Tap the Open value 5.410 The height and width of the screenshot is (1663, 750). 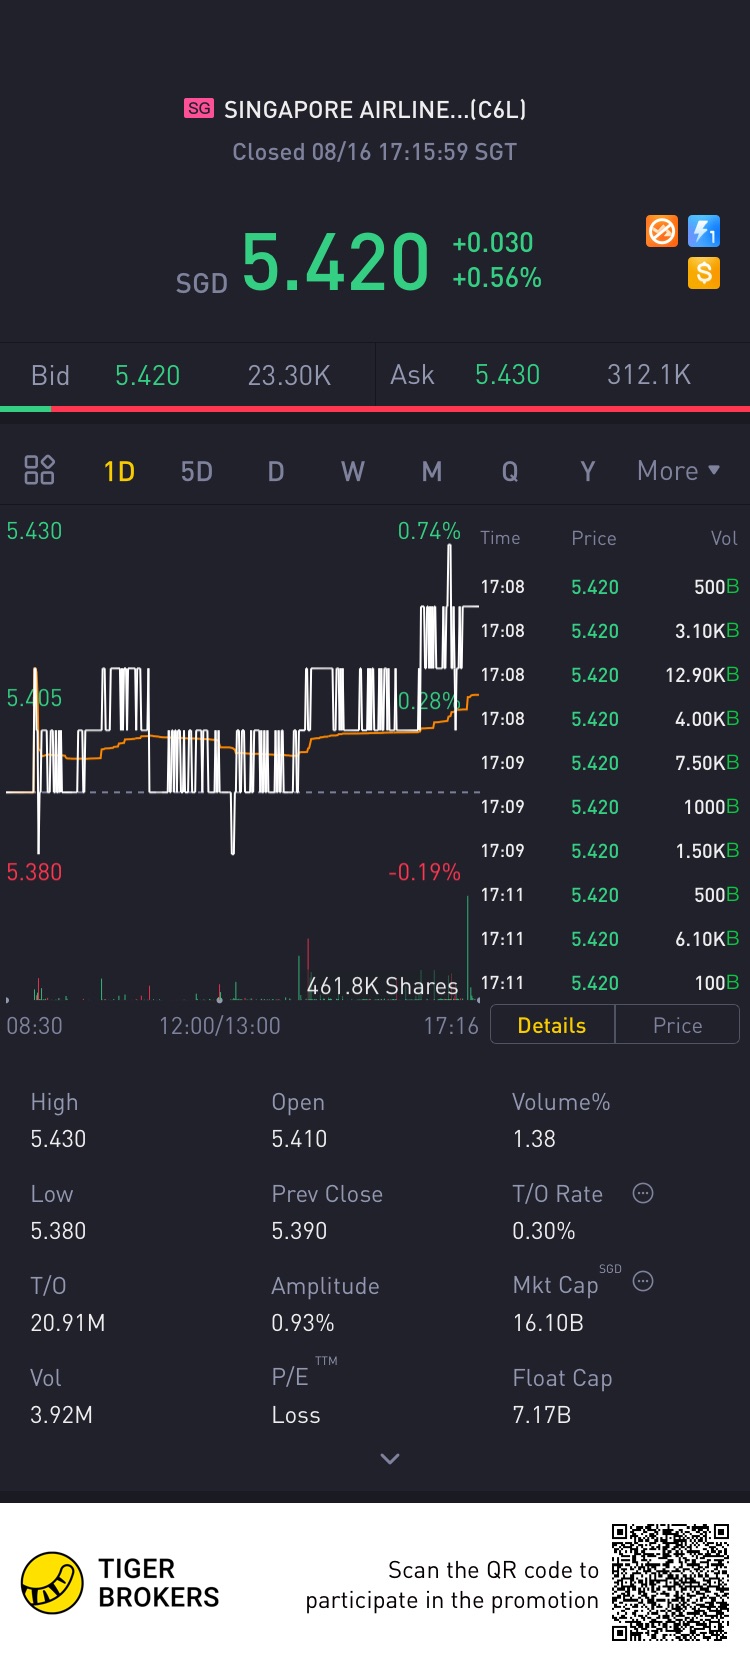point(299,1139)
